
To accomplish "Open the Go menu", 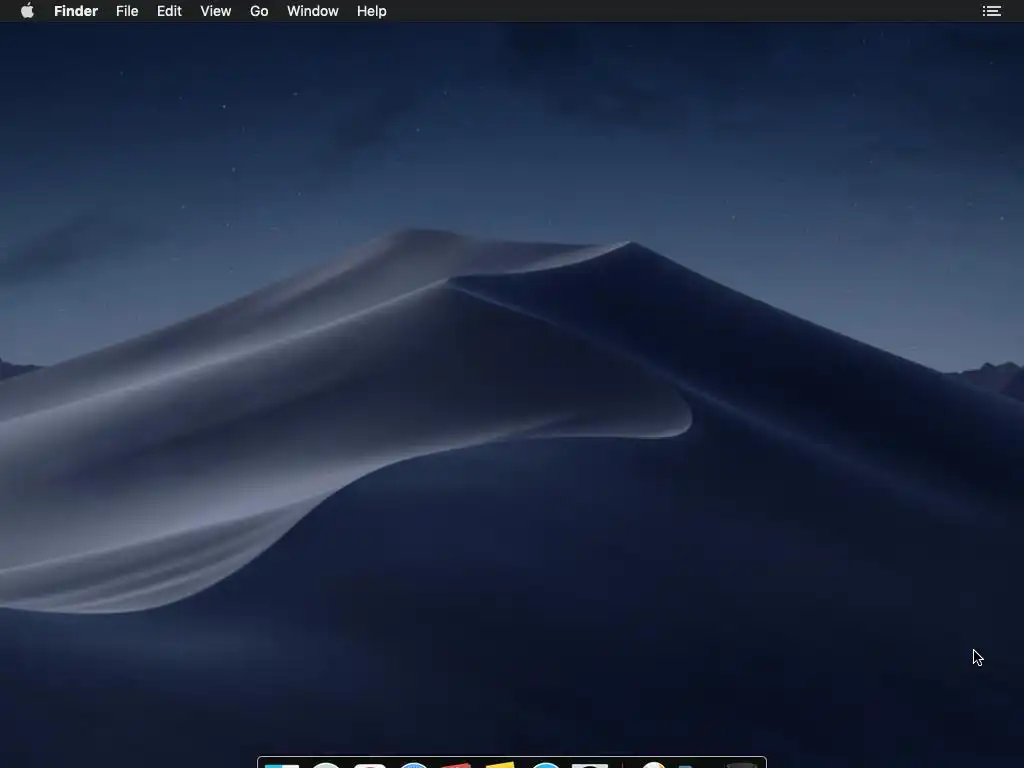I will 259,11.
